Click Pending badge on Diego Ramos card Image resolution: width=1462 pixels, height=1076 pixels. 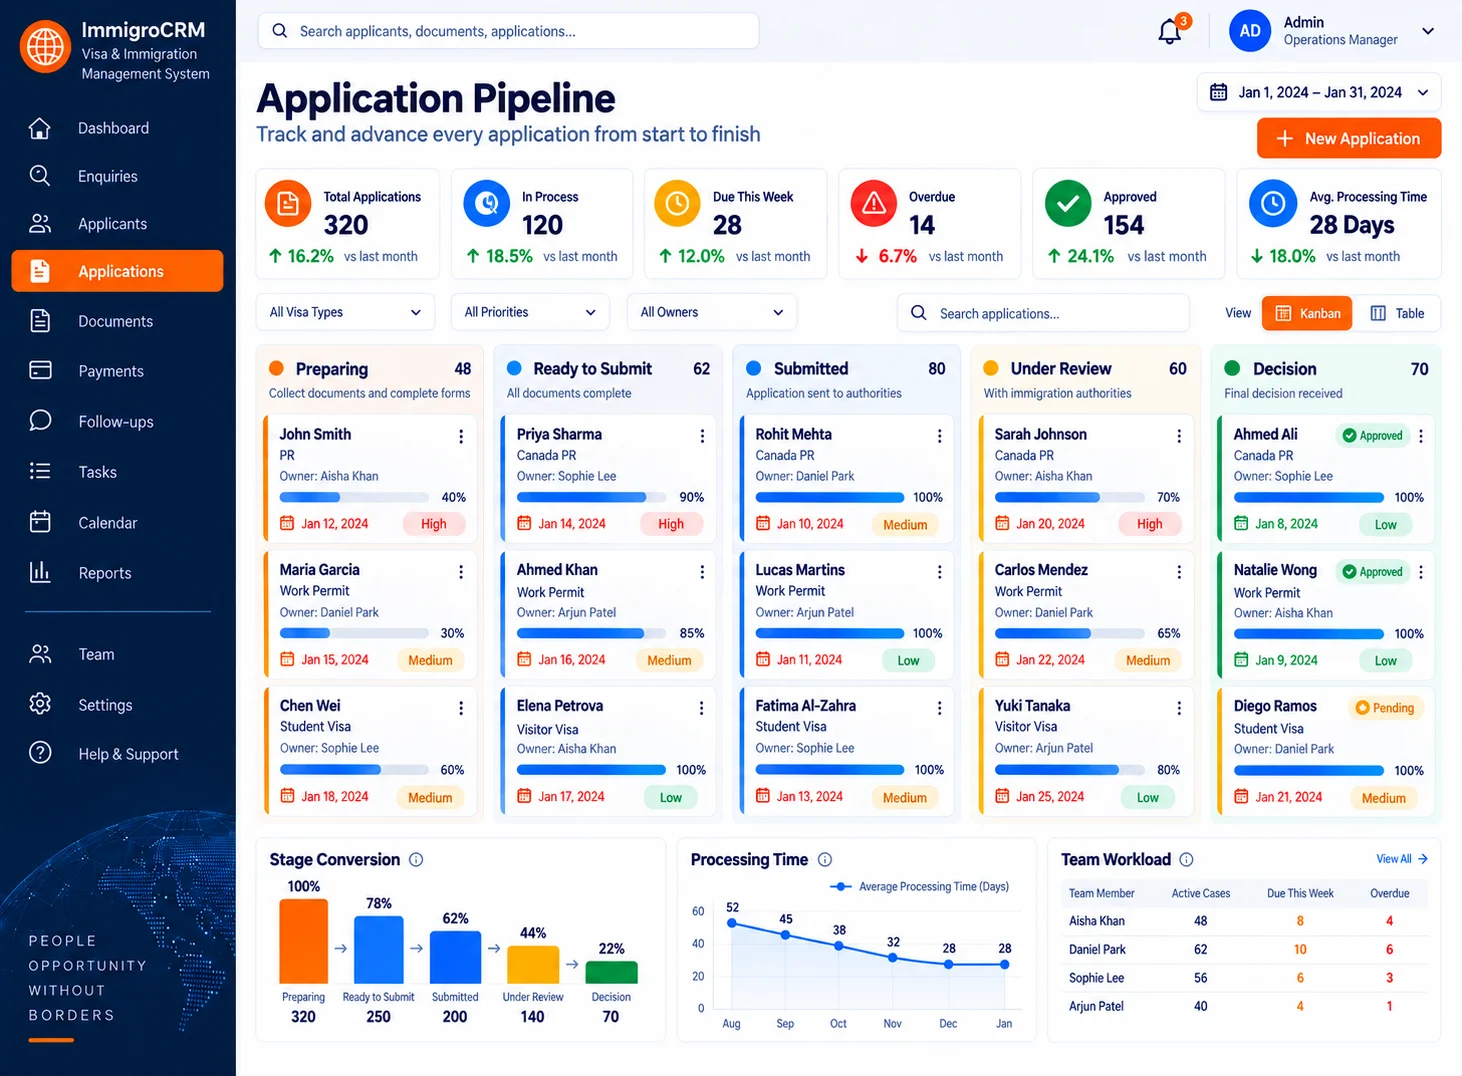tap(1385, 708)
